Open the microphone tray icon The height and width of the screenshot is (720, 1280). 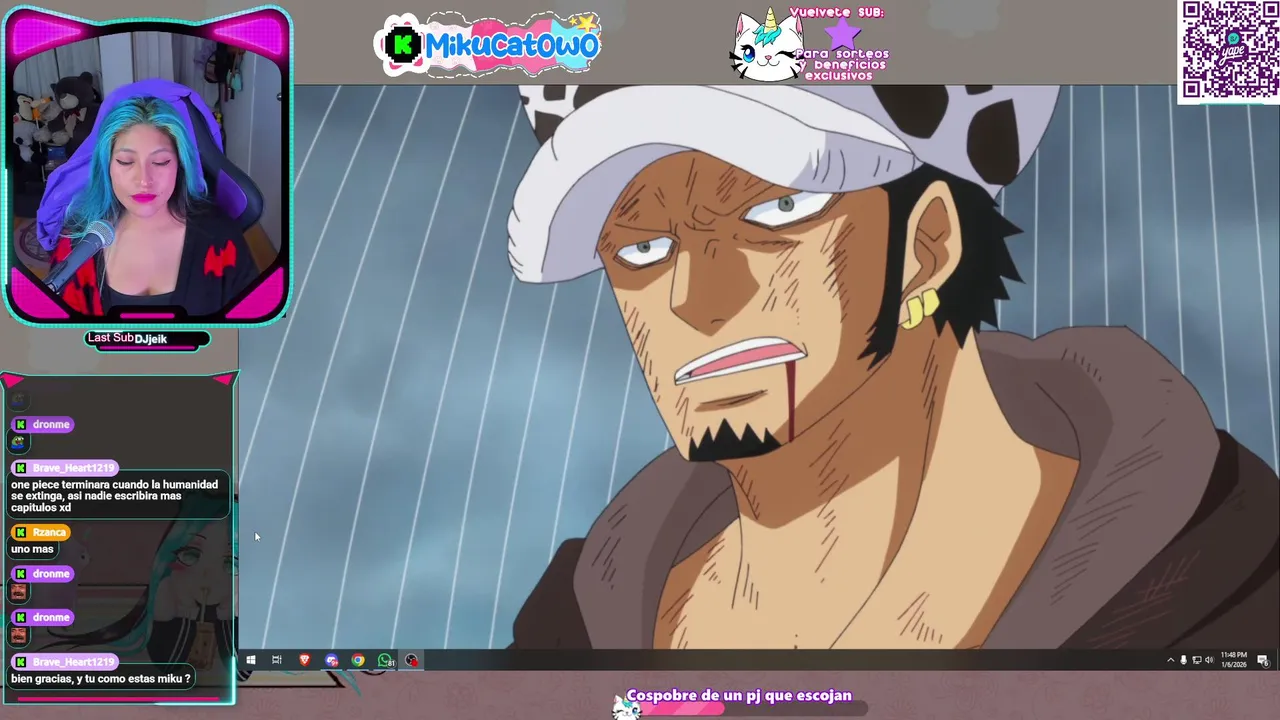pos(1183,660)
